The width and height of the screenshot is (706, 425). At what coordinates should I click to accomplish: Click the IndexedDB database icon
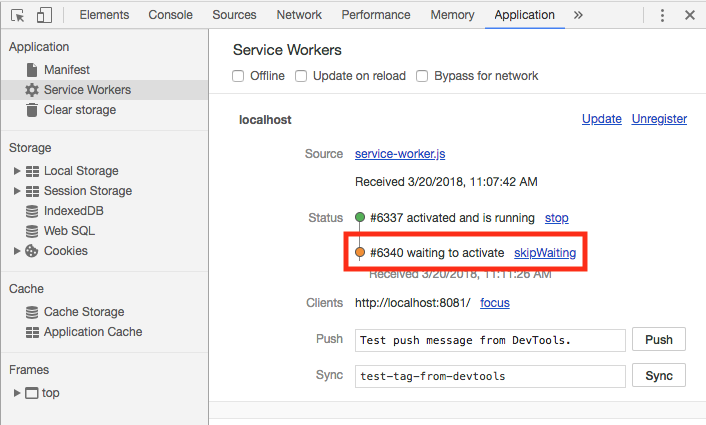[x=32, y=211]
